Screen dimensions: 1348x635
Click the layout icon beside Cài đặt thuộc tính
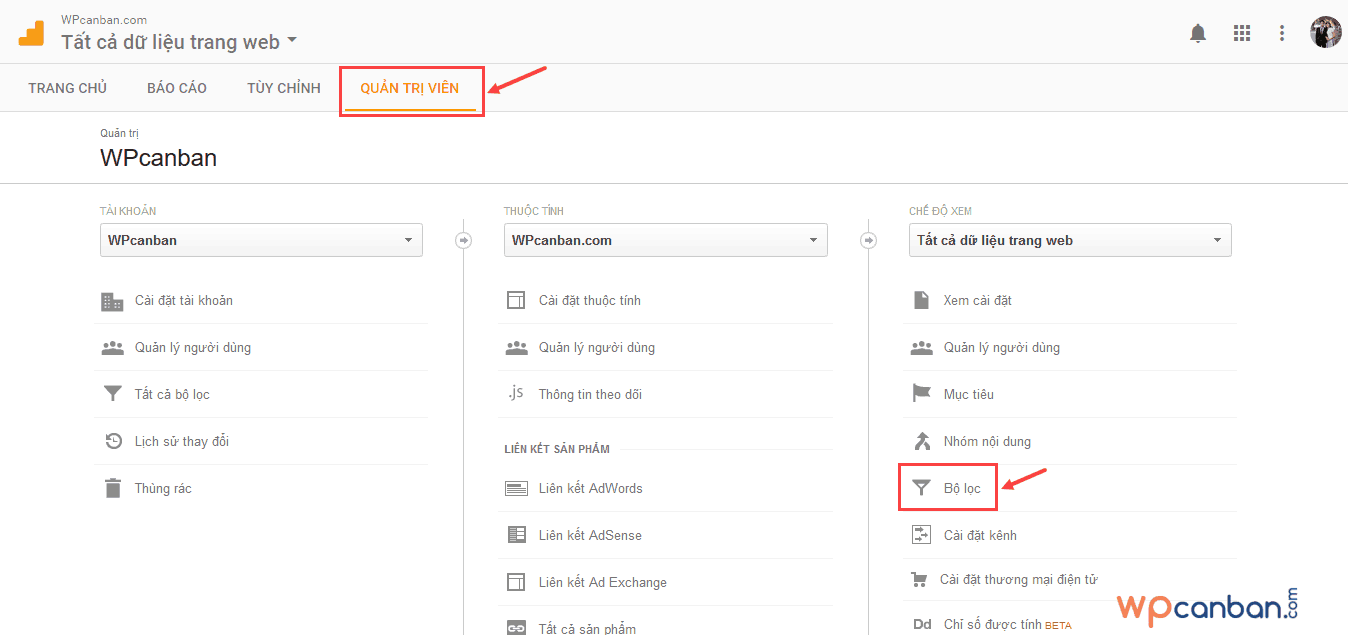click(x=516, y=301)
